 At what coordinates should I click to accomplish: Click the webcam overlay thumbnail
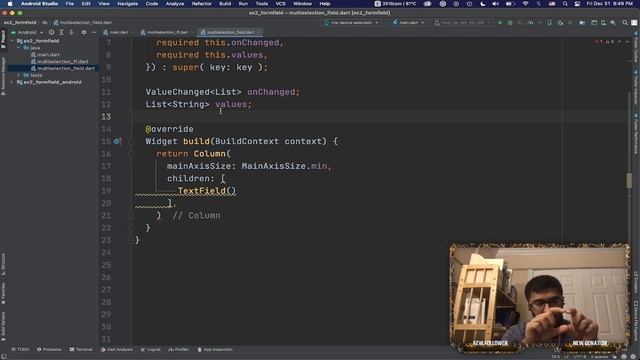[540, 297]
